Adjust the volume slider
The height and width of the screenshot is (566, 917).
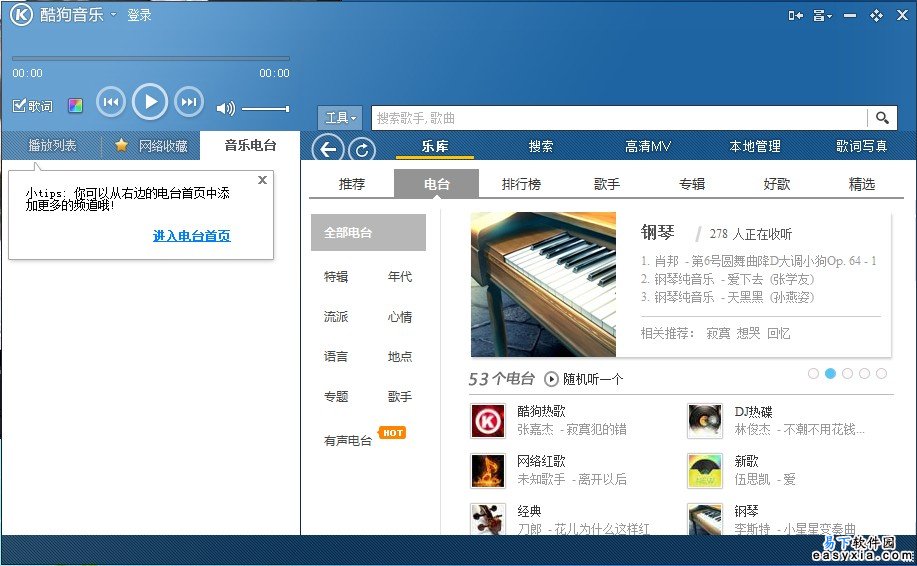(266, 108)
